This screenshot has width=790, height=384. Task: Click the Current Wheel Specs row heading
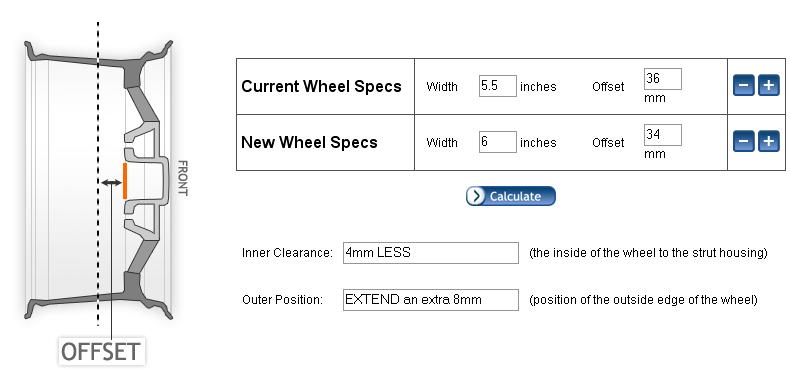coord(321,86)
